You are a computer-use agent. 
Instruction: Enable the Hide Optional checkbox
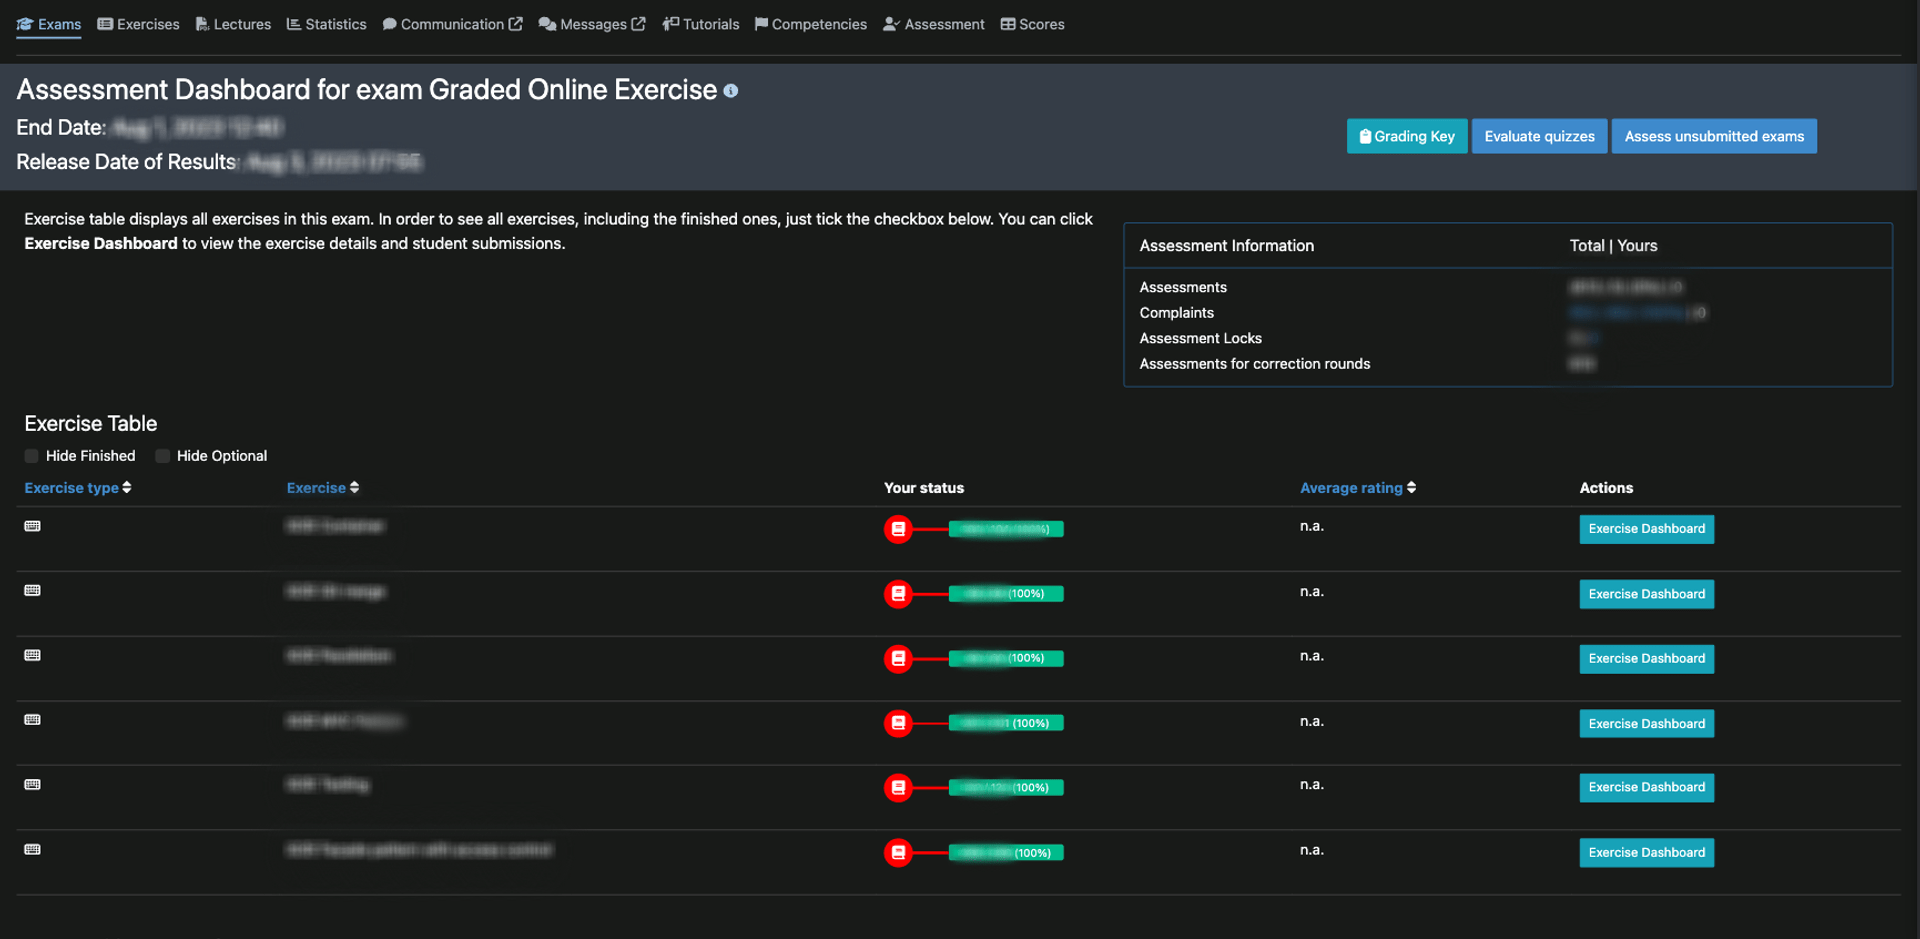(x=162, y=455)
